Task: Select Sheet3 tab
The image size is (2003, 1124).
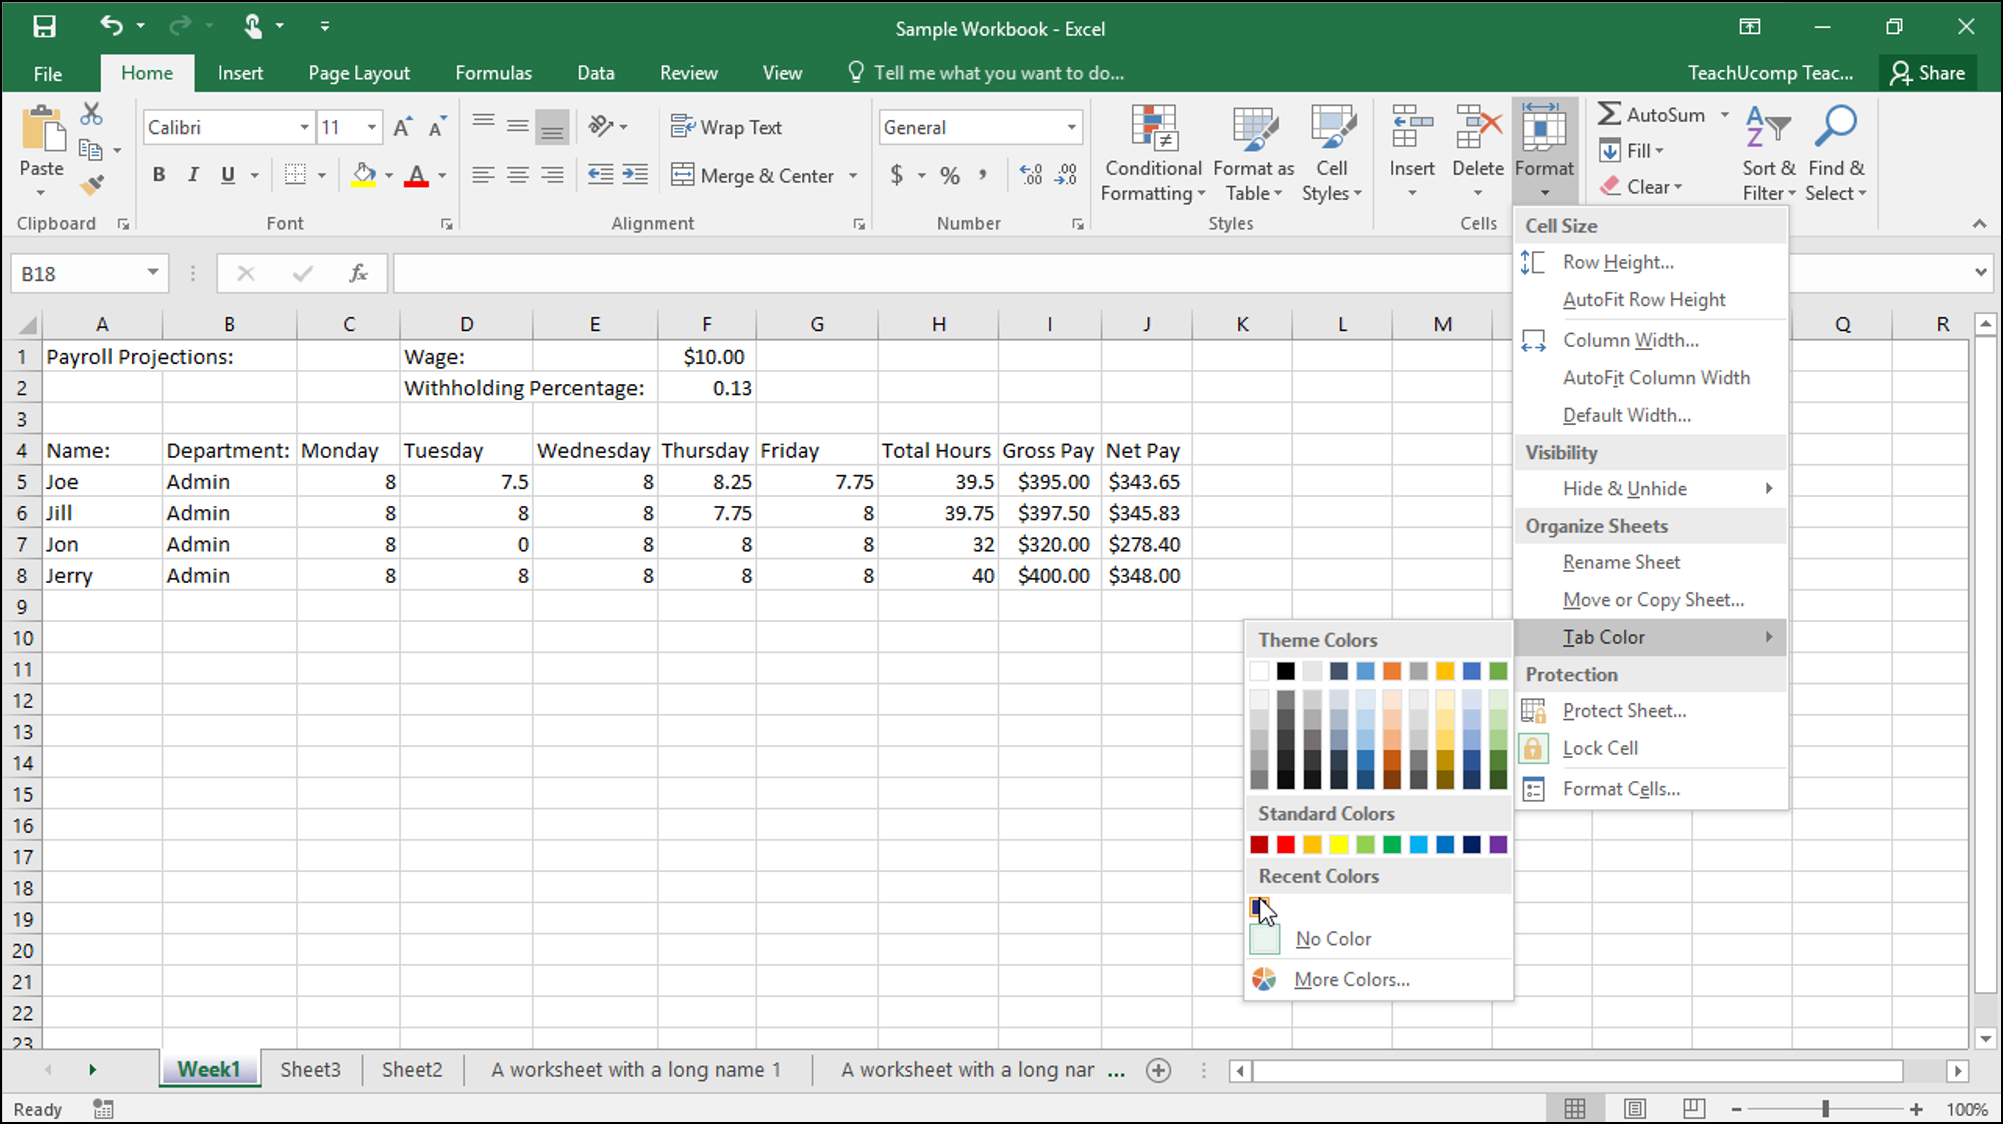Action: 308,1069
